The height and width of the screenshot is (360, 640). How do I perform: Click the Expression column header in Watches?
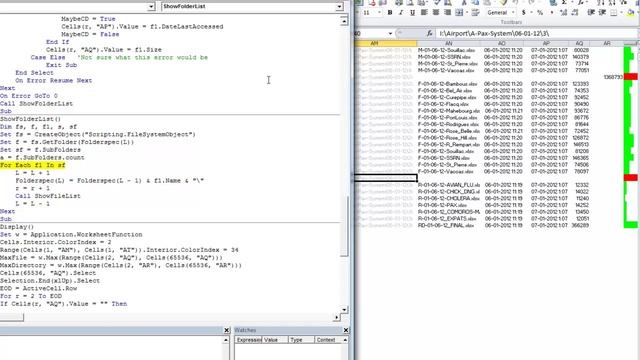click(x=249, y=340)
